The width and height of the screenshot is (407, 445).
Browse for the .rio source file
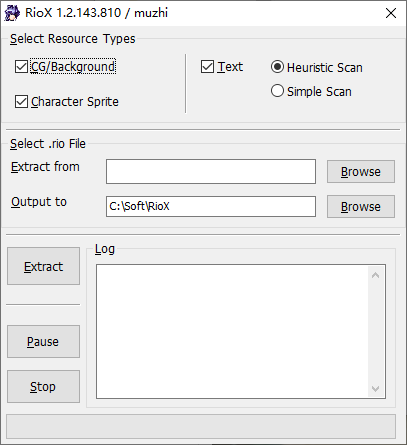361,172
